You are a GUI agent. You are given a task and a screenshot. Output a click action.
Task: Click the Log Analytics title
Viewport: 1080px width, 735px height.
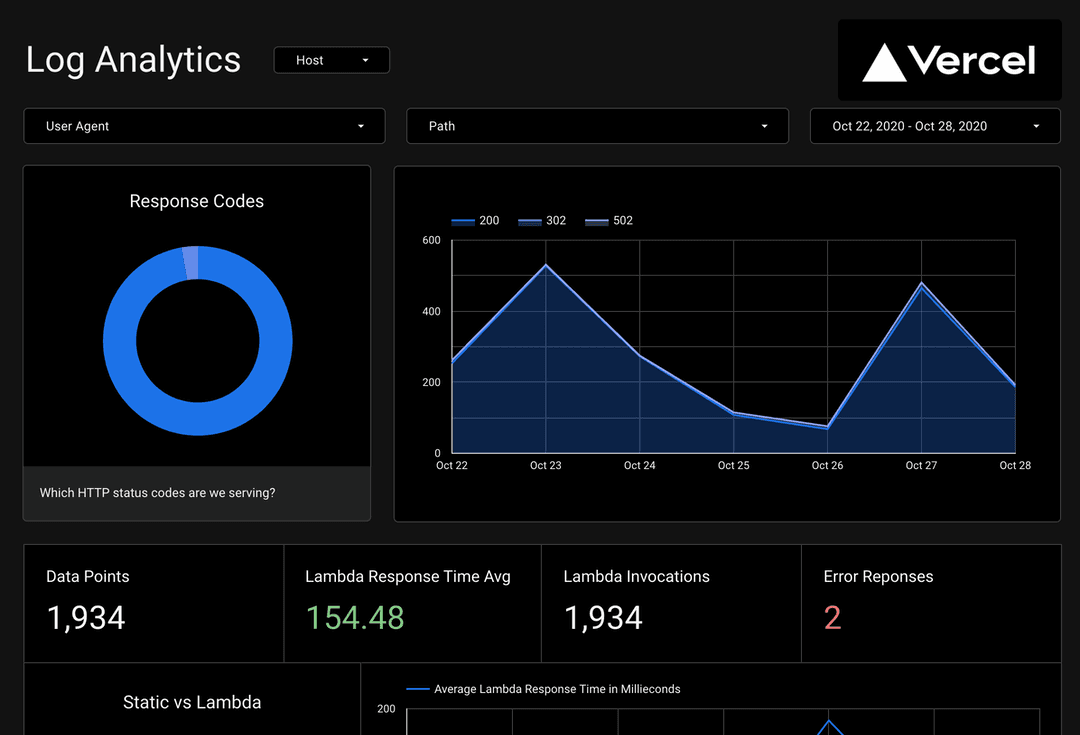133,60
